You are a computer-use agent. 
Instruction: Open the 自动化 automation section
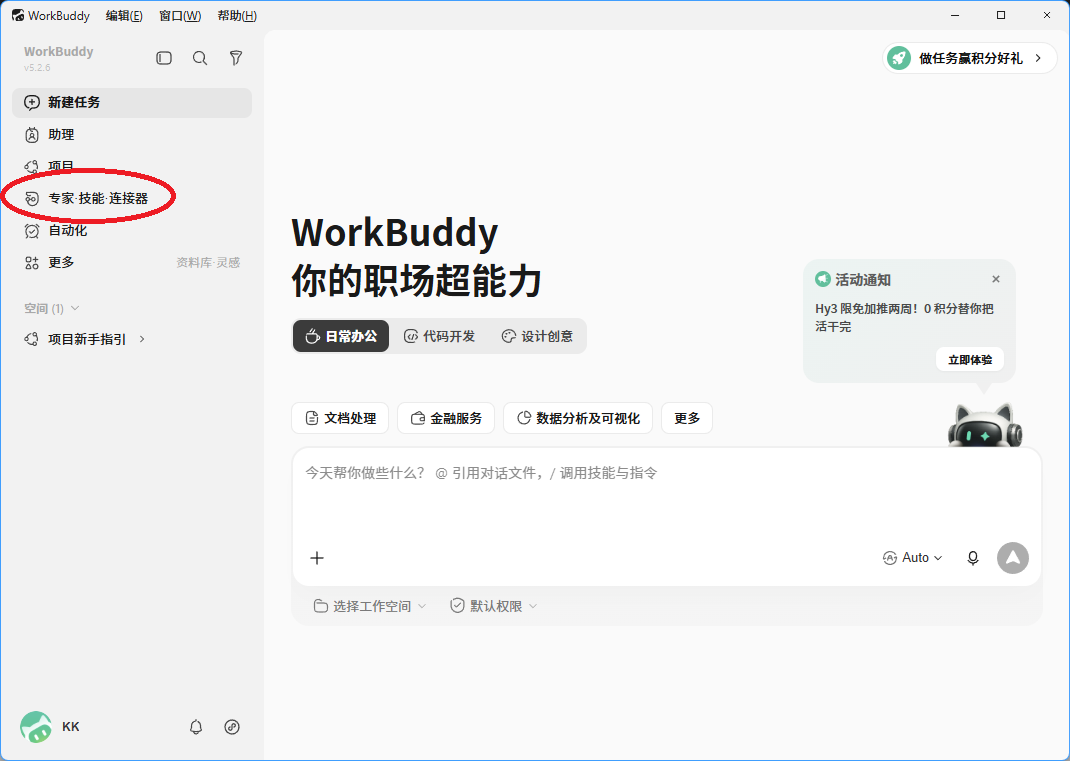[132, 230]
